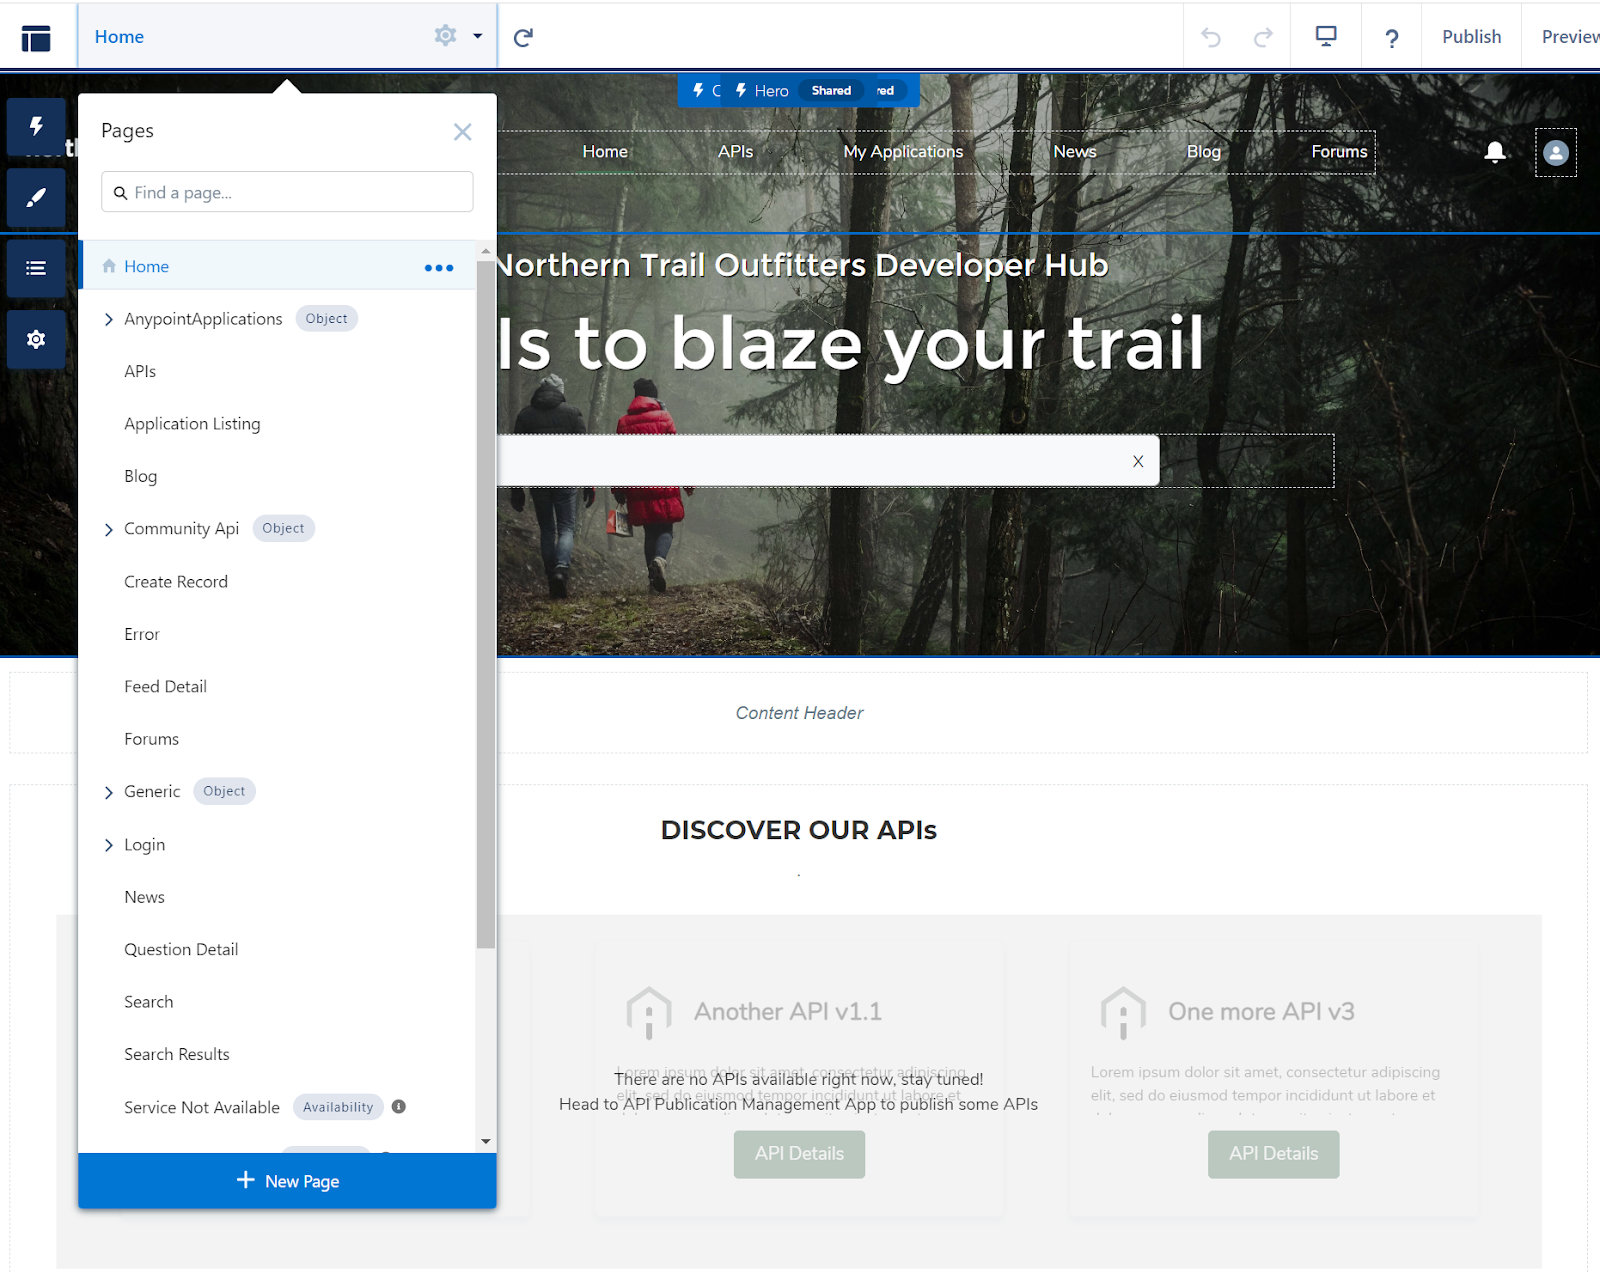
Task: Open My Applications in site navigation
Action: (903, 151)
